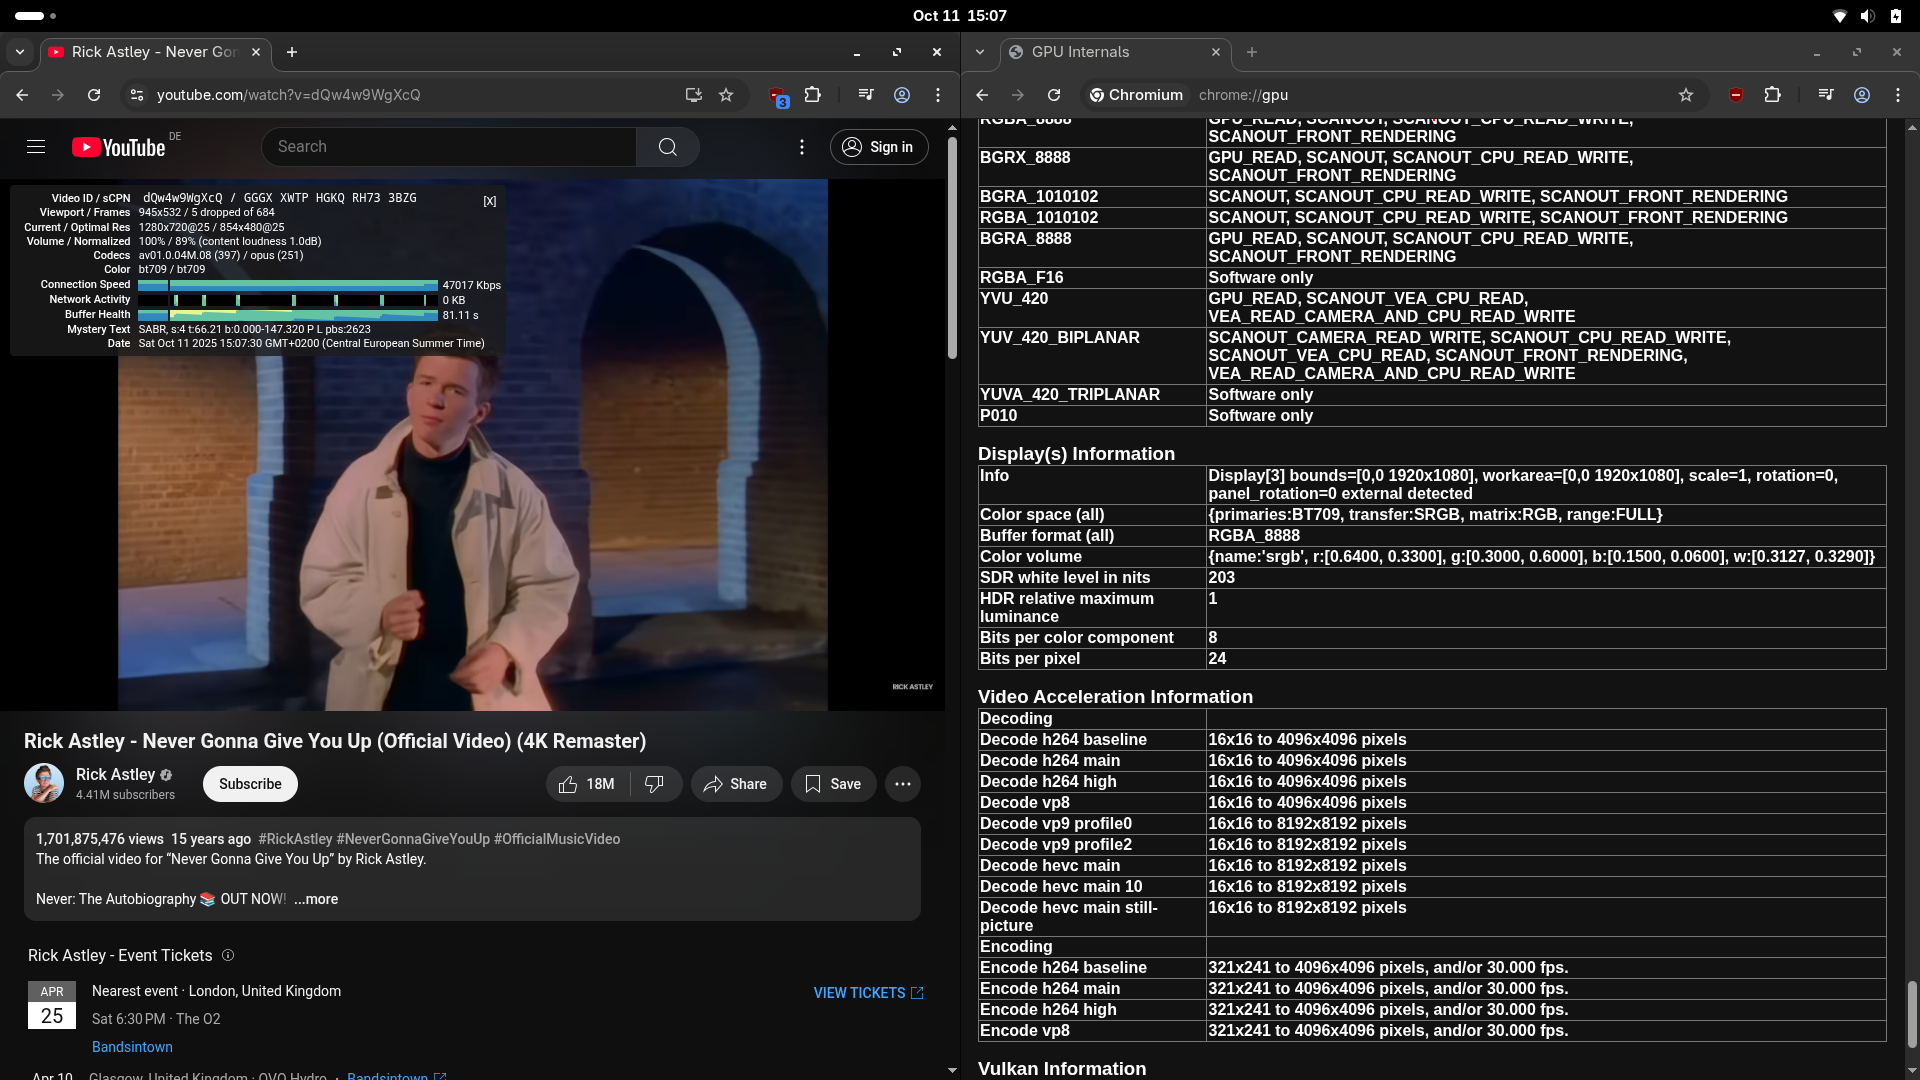Screen dimensions: 1920x1080
Task: Select the Rick Astley YouTube tab
Action: (150, 52)
